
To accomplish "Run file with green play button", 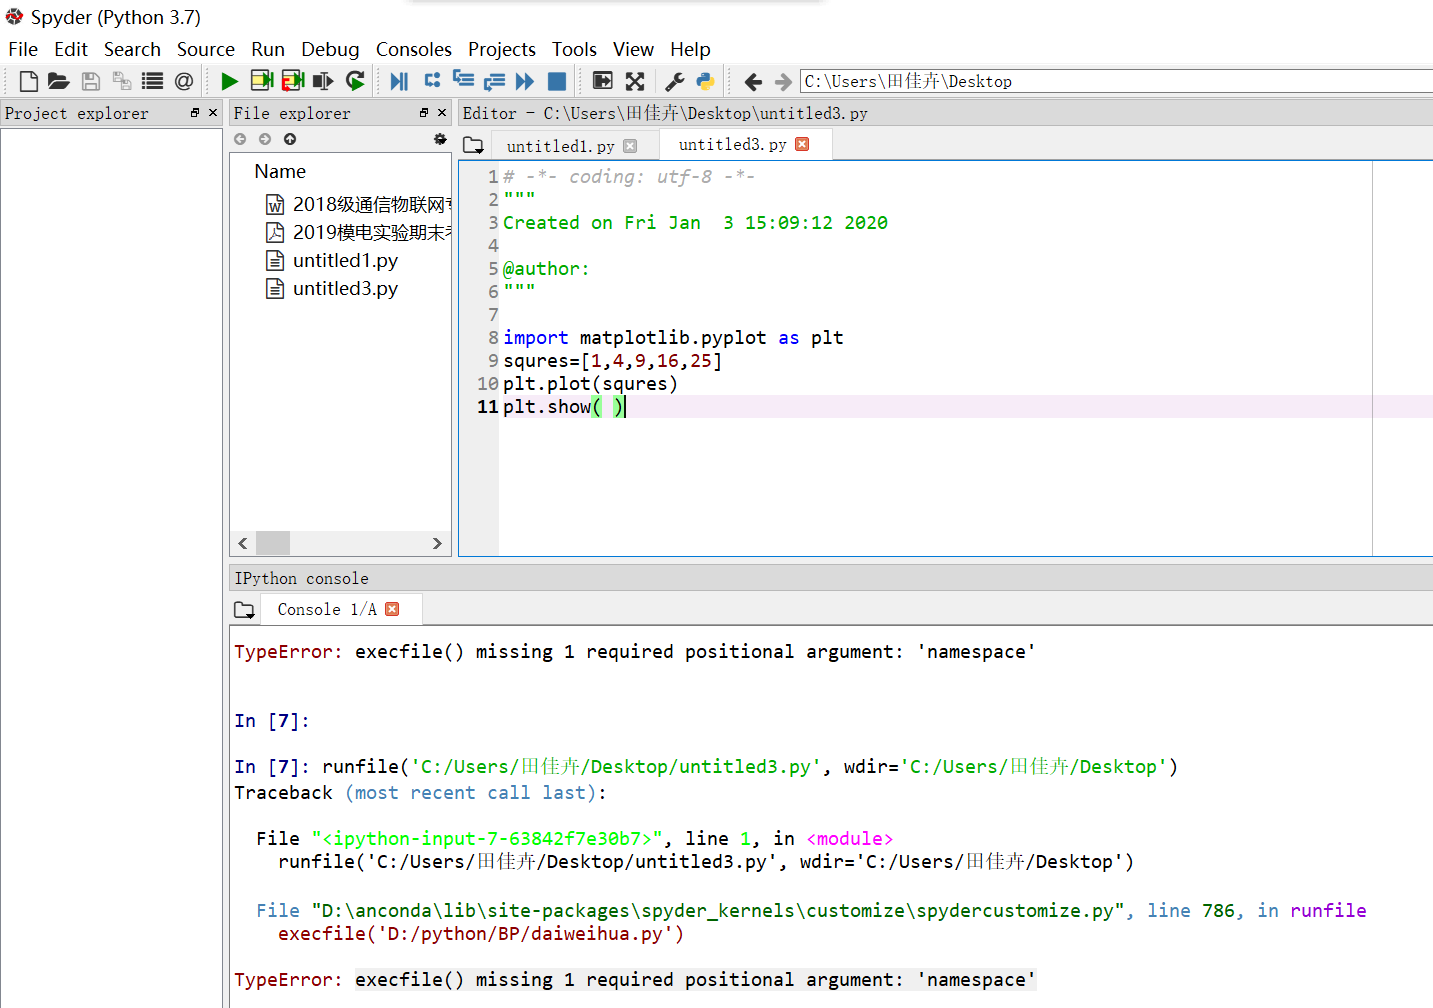I will click(x=229, y=81).
